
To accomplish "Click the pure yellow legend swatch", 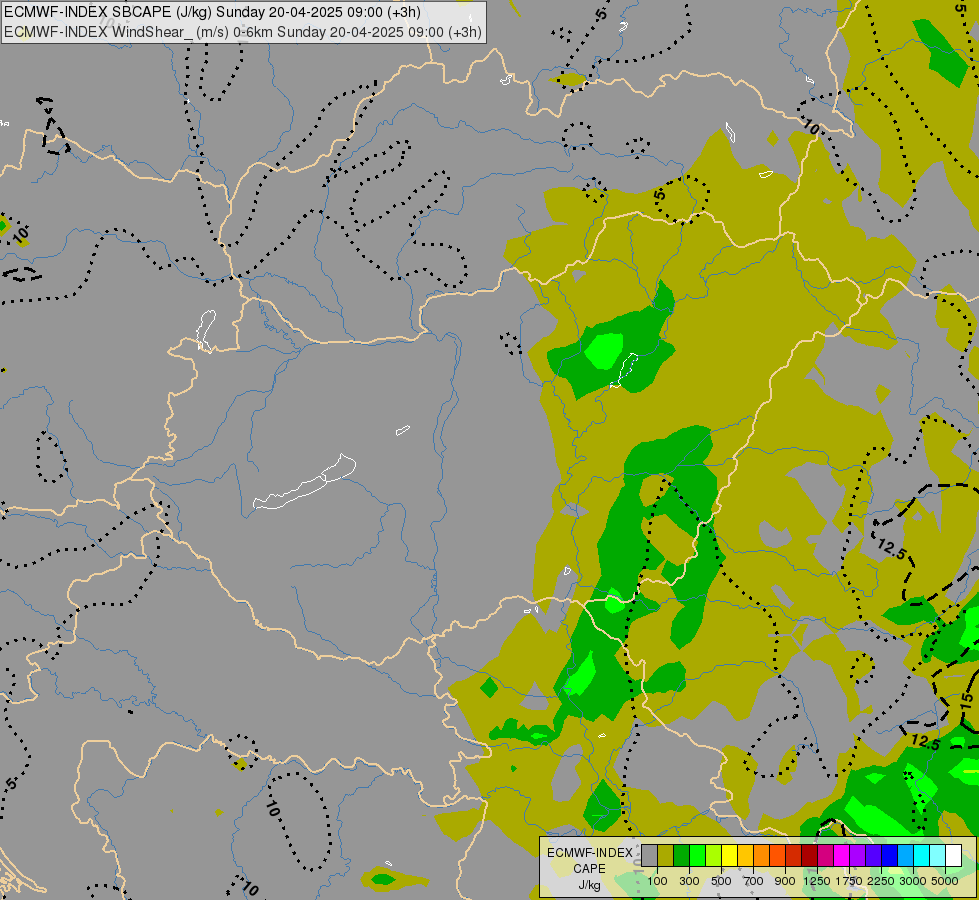I will click(x=729, y=856).
